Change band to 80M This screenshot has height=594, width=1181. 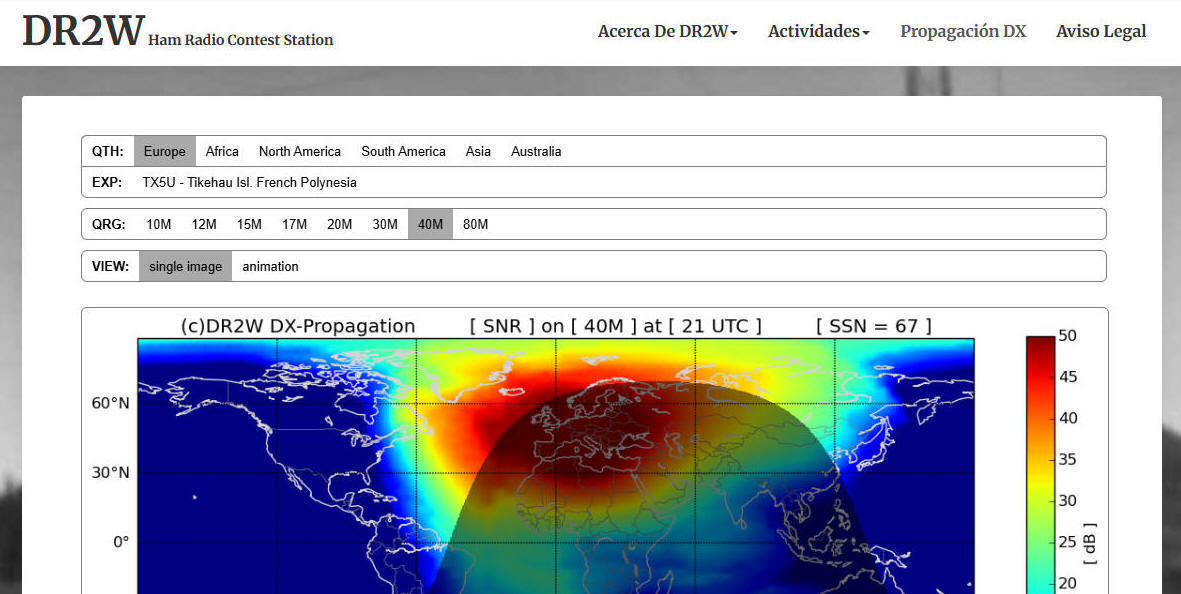pyautogui.click(x=475, y=225)
